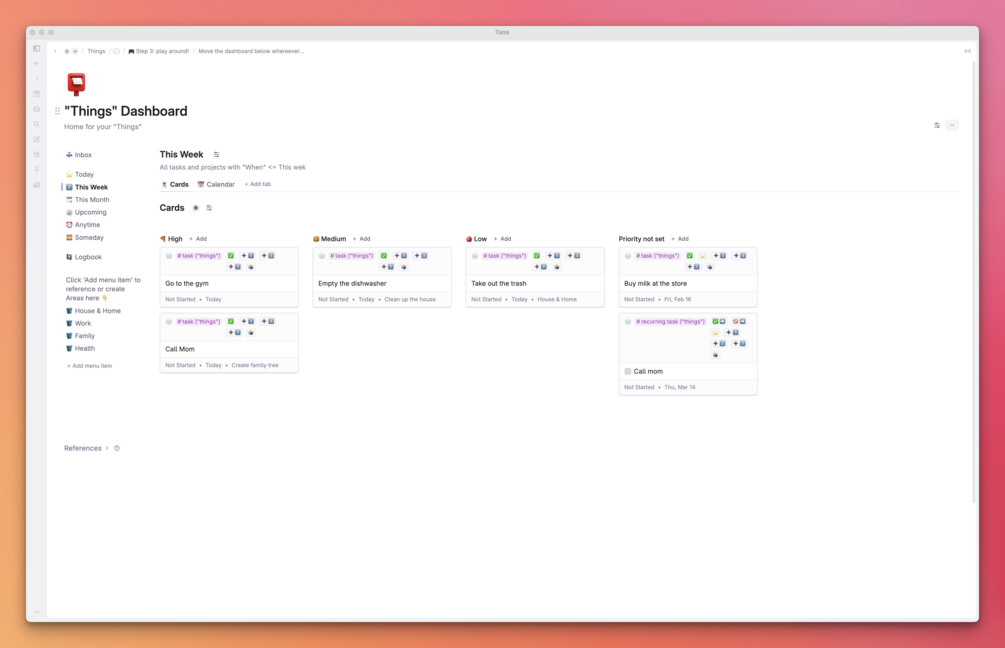Select Anytime in the dashboard menu

pos(83,225)
